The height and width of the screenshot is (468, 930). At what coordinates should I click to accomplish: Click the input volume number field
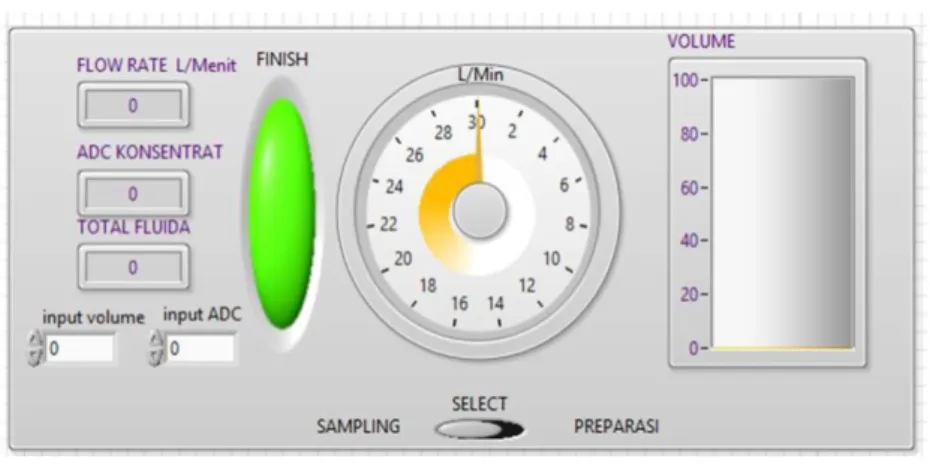click(80, 348)
